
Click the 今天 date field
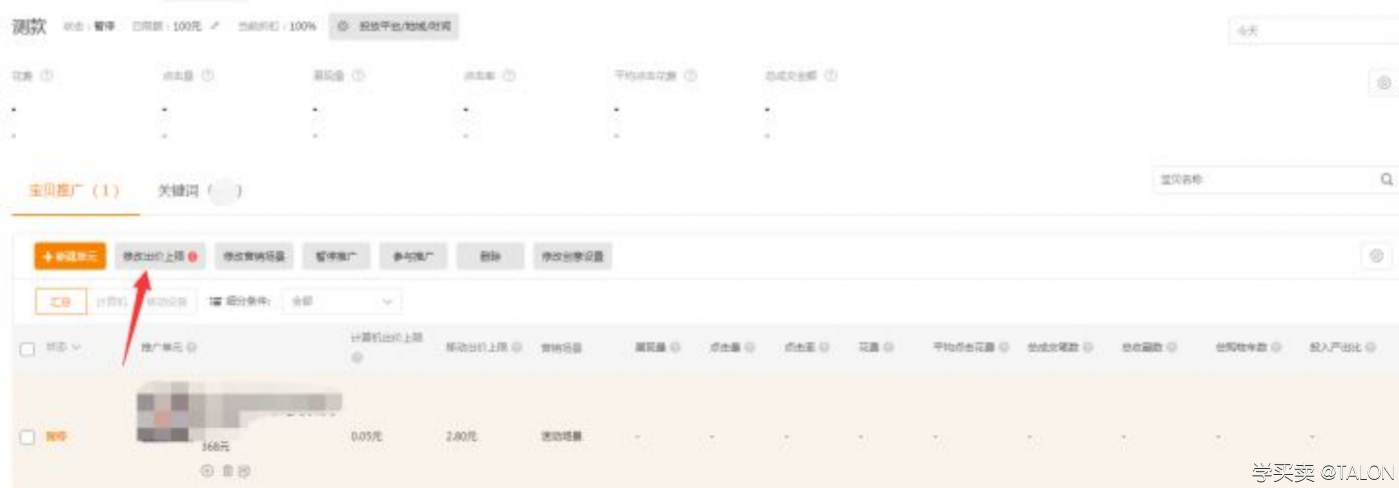point(1313,31)
